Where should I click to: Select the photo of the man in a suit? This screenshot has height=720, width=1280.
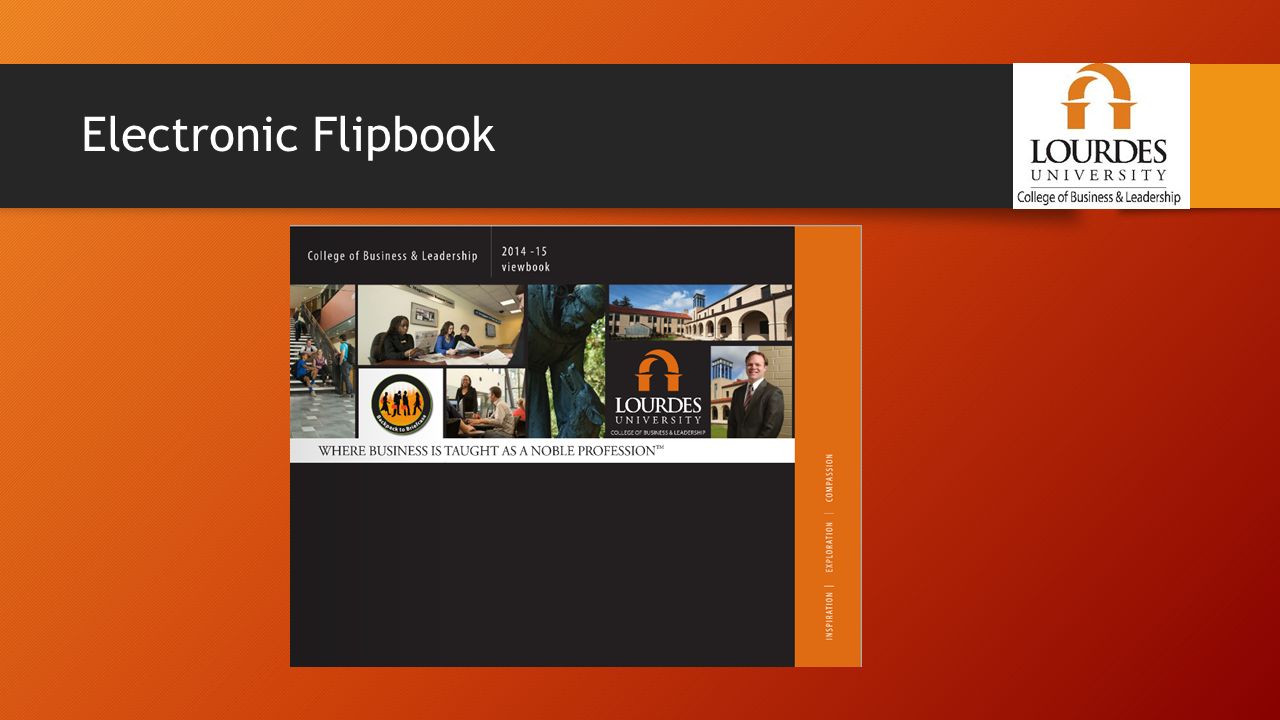pyautogui.click(x=752, y=391)
